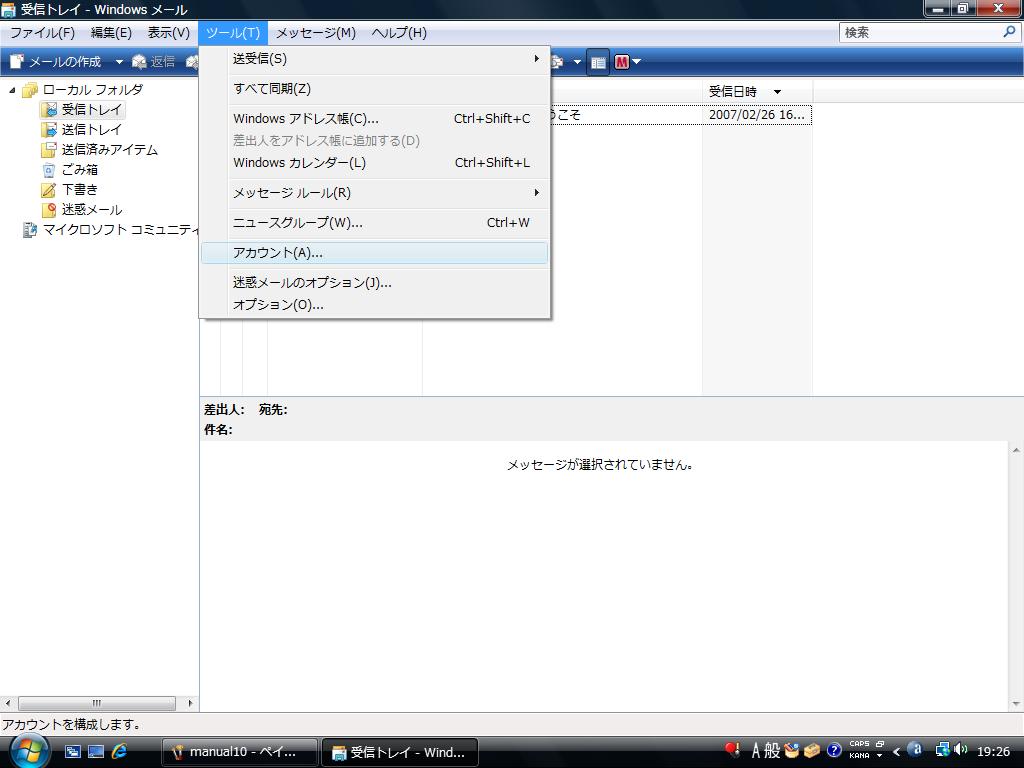The height and width of the screenshot is (768, 1024).
Task: Click the network connection tray icon
Action: (942, 750)
